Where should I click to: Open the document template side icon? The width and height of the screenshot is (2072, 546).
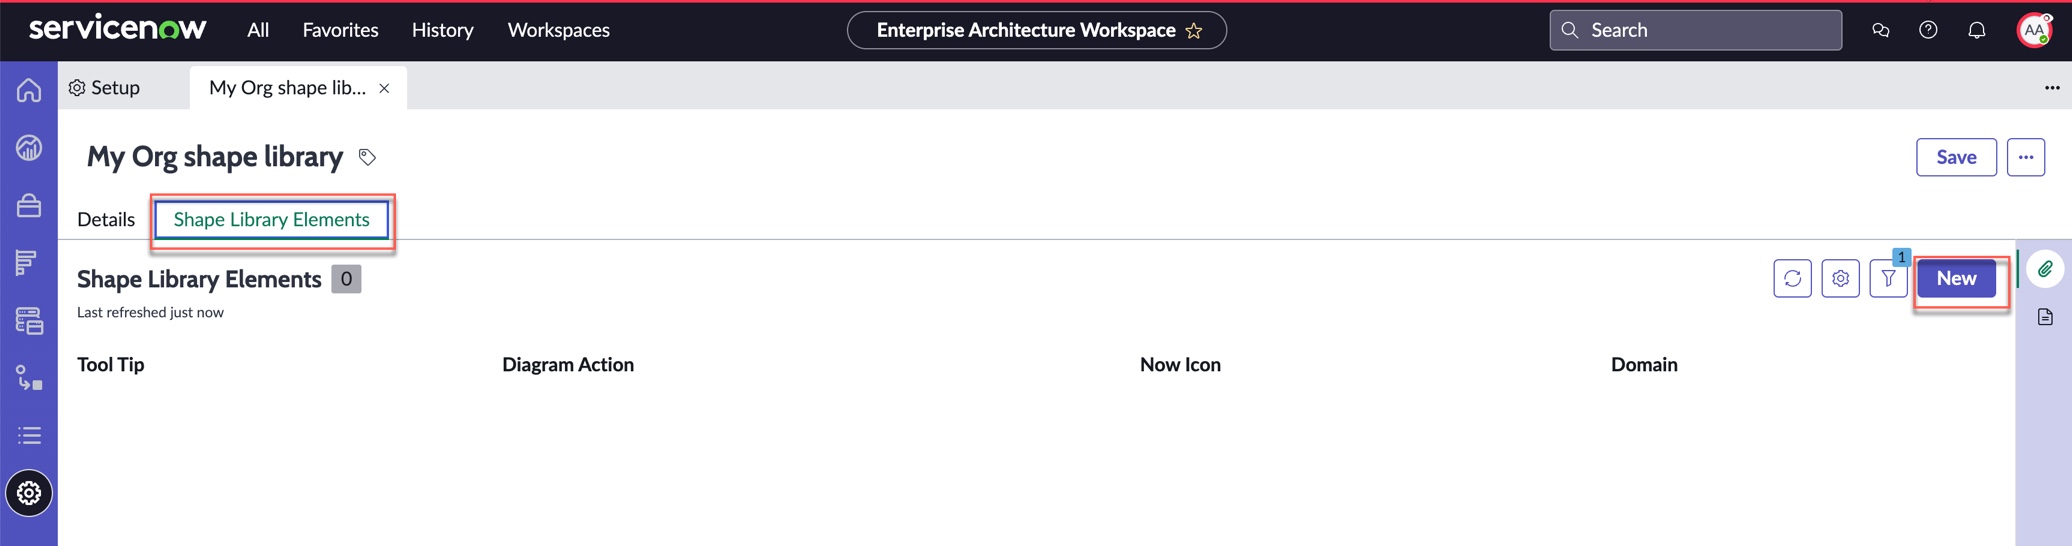(x=2045, y=317)
